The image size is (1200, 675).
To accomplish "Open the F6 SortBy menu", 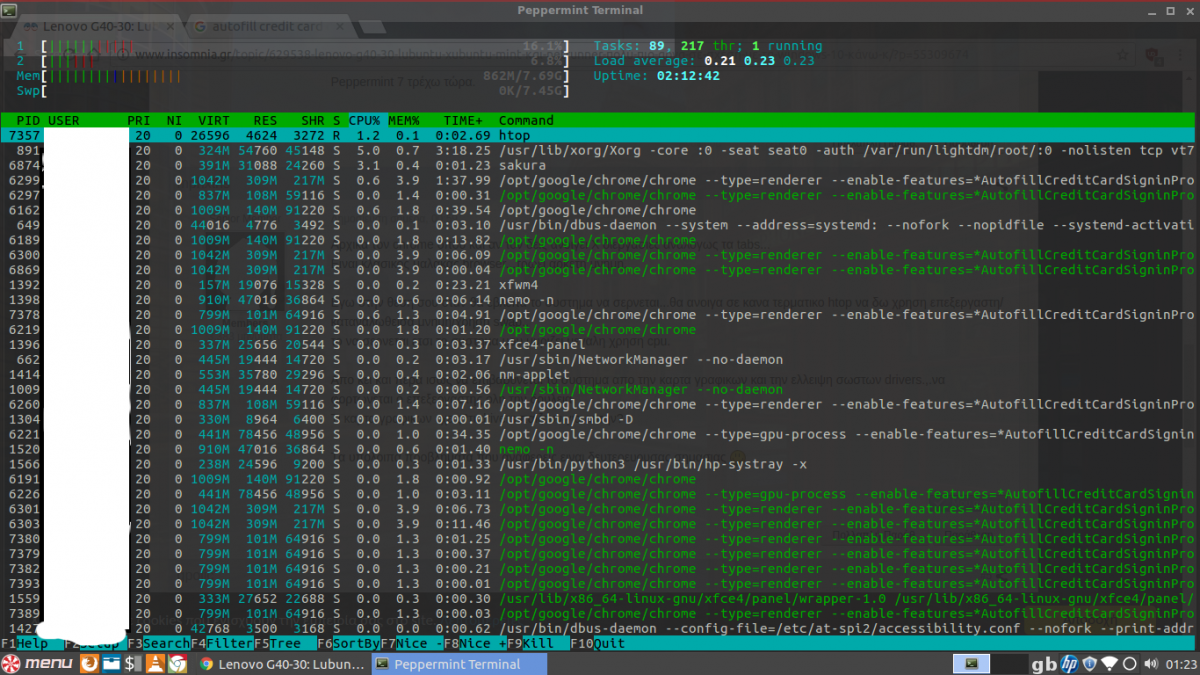I will 347,643.
